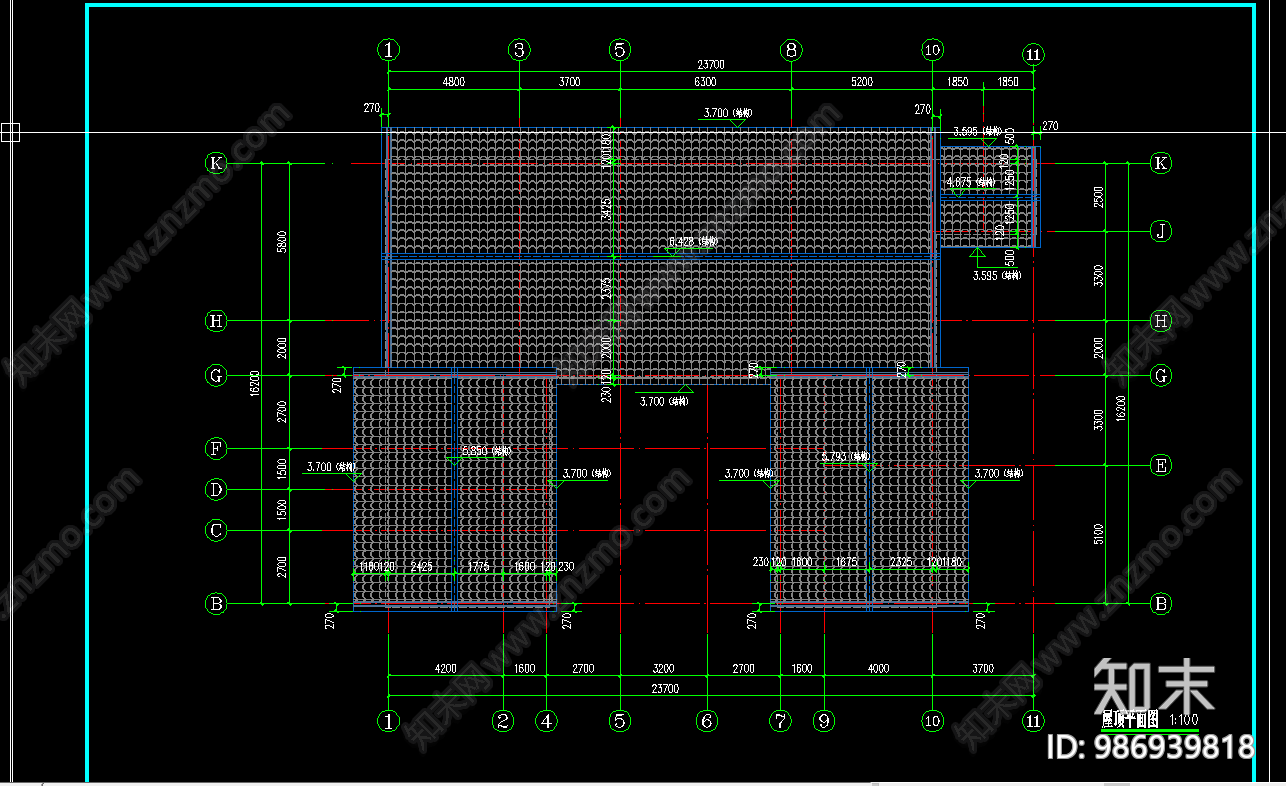This screenshot has width=1286, height=786.
Task: Pick the 5800 vertical dimension
Action: pos(282,241)
